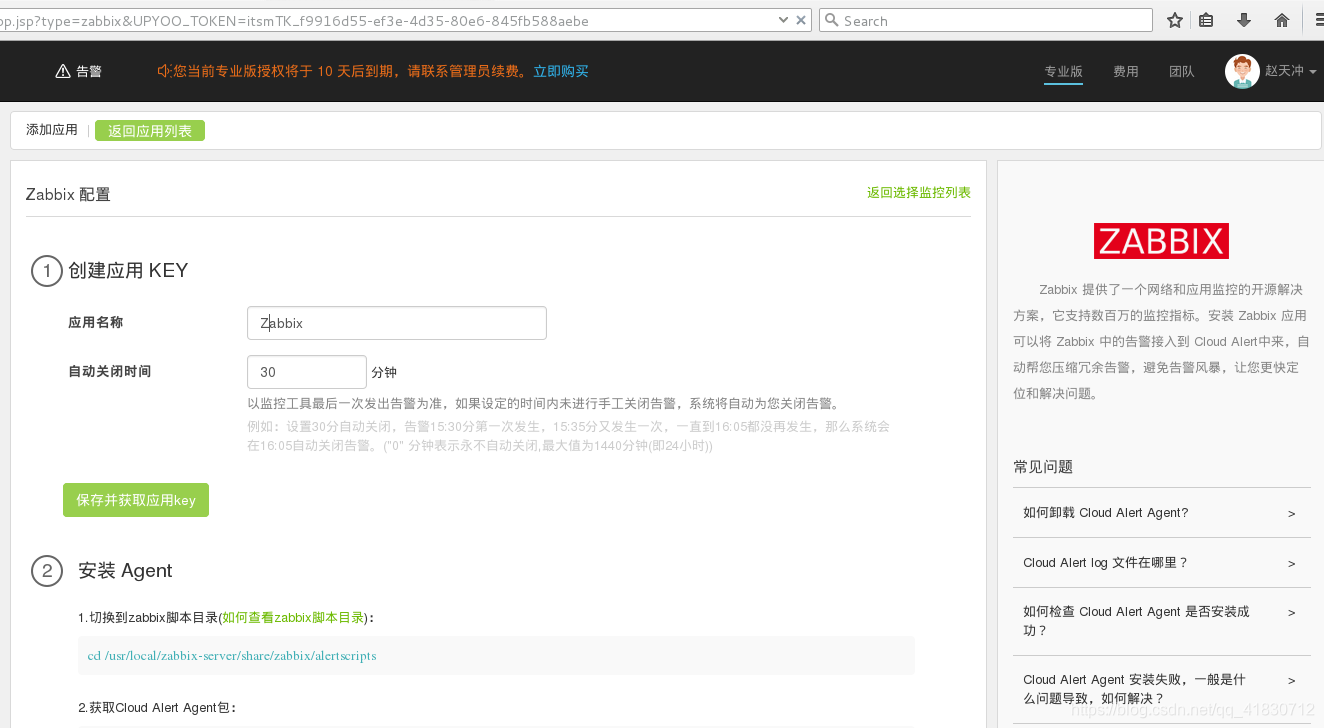
Task: Expand FAQ 如何卸载 Cloud Alert Agent?
Action: [1161, 513]
